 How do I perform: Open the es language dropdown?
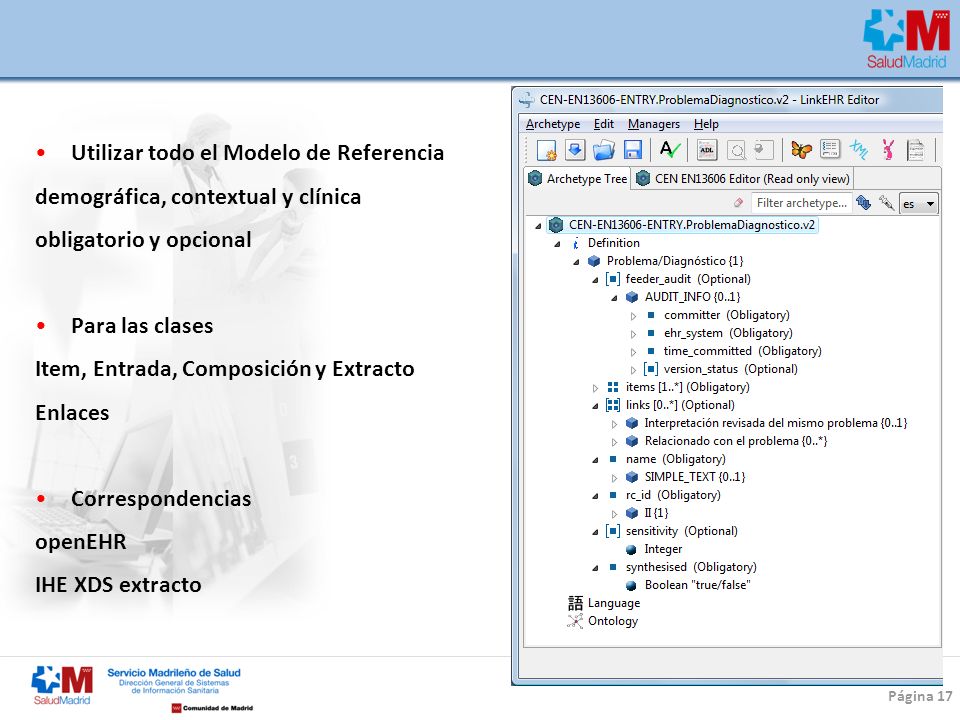click(919, 204)
